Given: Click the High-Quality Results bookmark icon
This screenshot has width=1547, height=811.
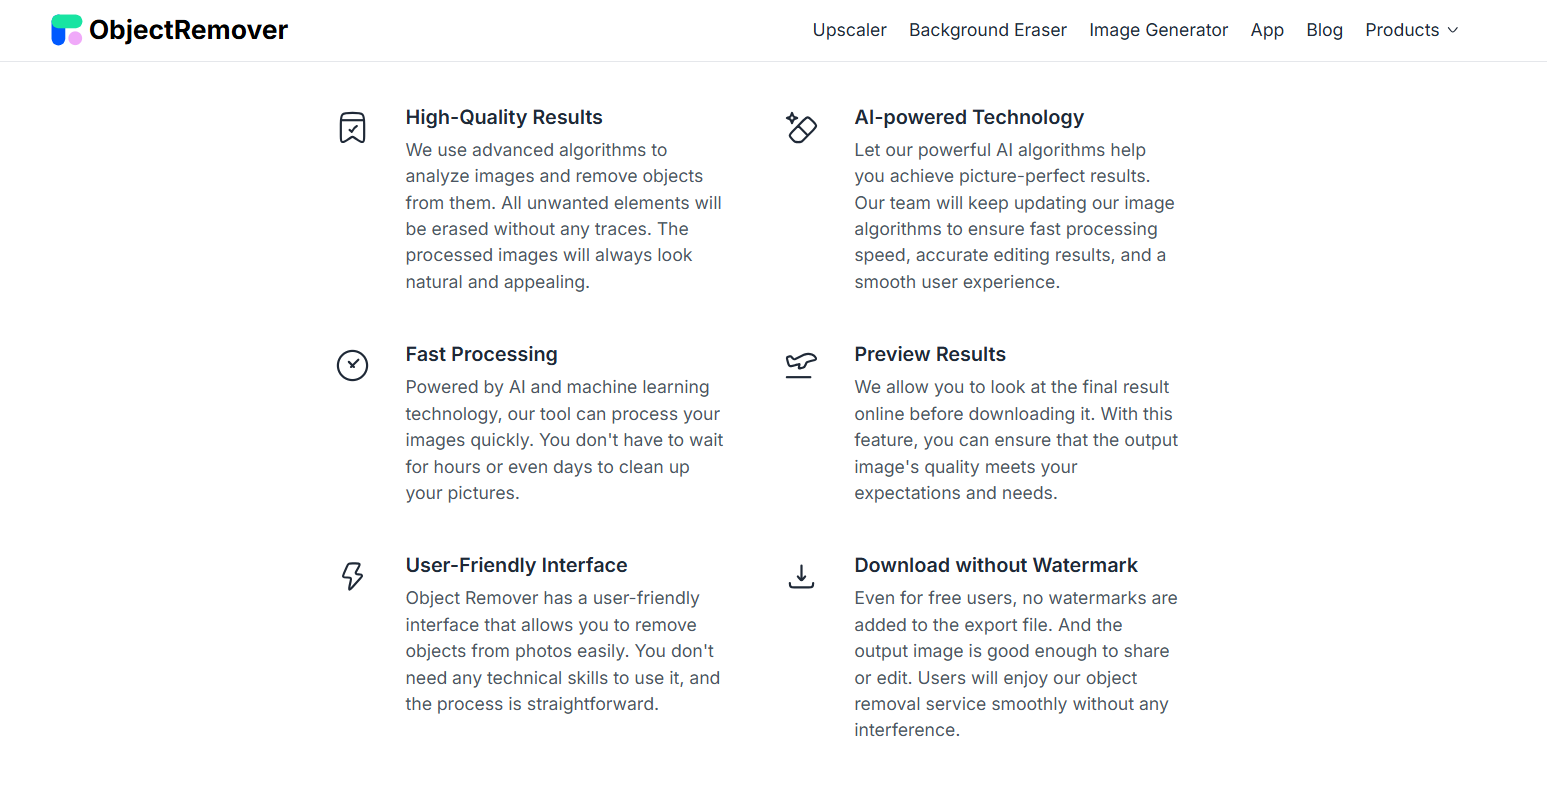Looking at the screenshot, I should [352, 128].
